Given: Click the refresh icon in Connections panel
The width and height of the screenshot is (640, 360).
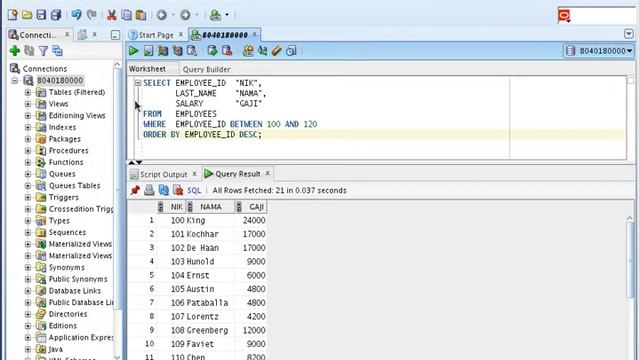Looking at the screenshot, I should (x=29, y=51).
